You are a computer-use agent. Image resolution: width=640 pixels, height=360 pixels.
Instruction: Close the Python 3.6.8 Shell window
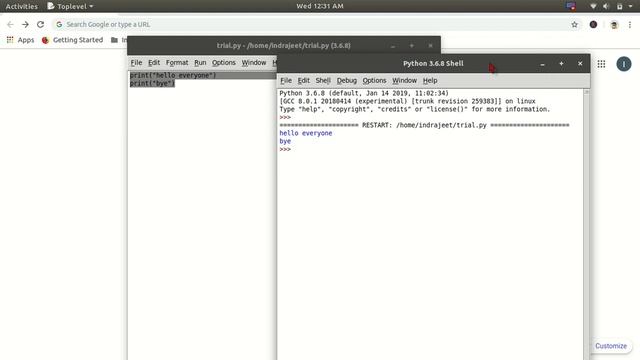(580, 64)
